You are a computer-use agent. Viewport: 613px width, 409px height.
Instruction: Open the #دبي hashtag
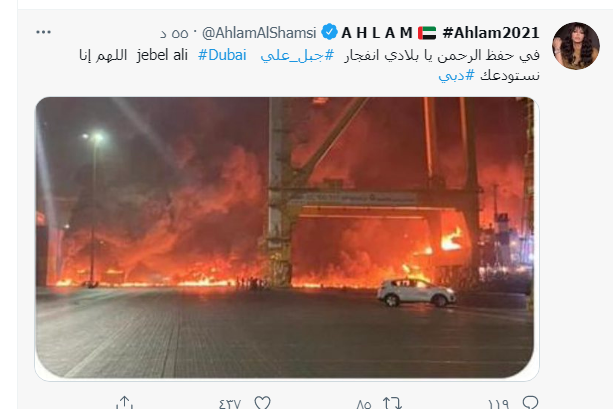pos(456,75)
